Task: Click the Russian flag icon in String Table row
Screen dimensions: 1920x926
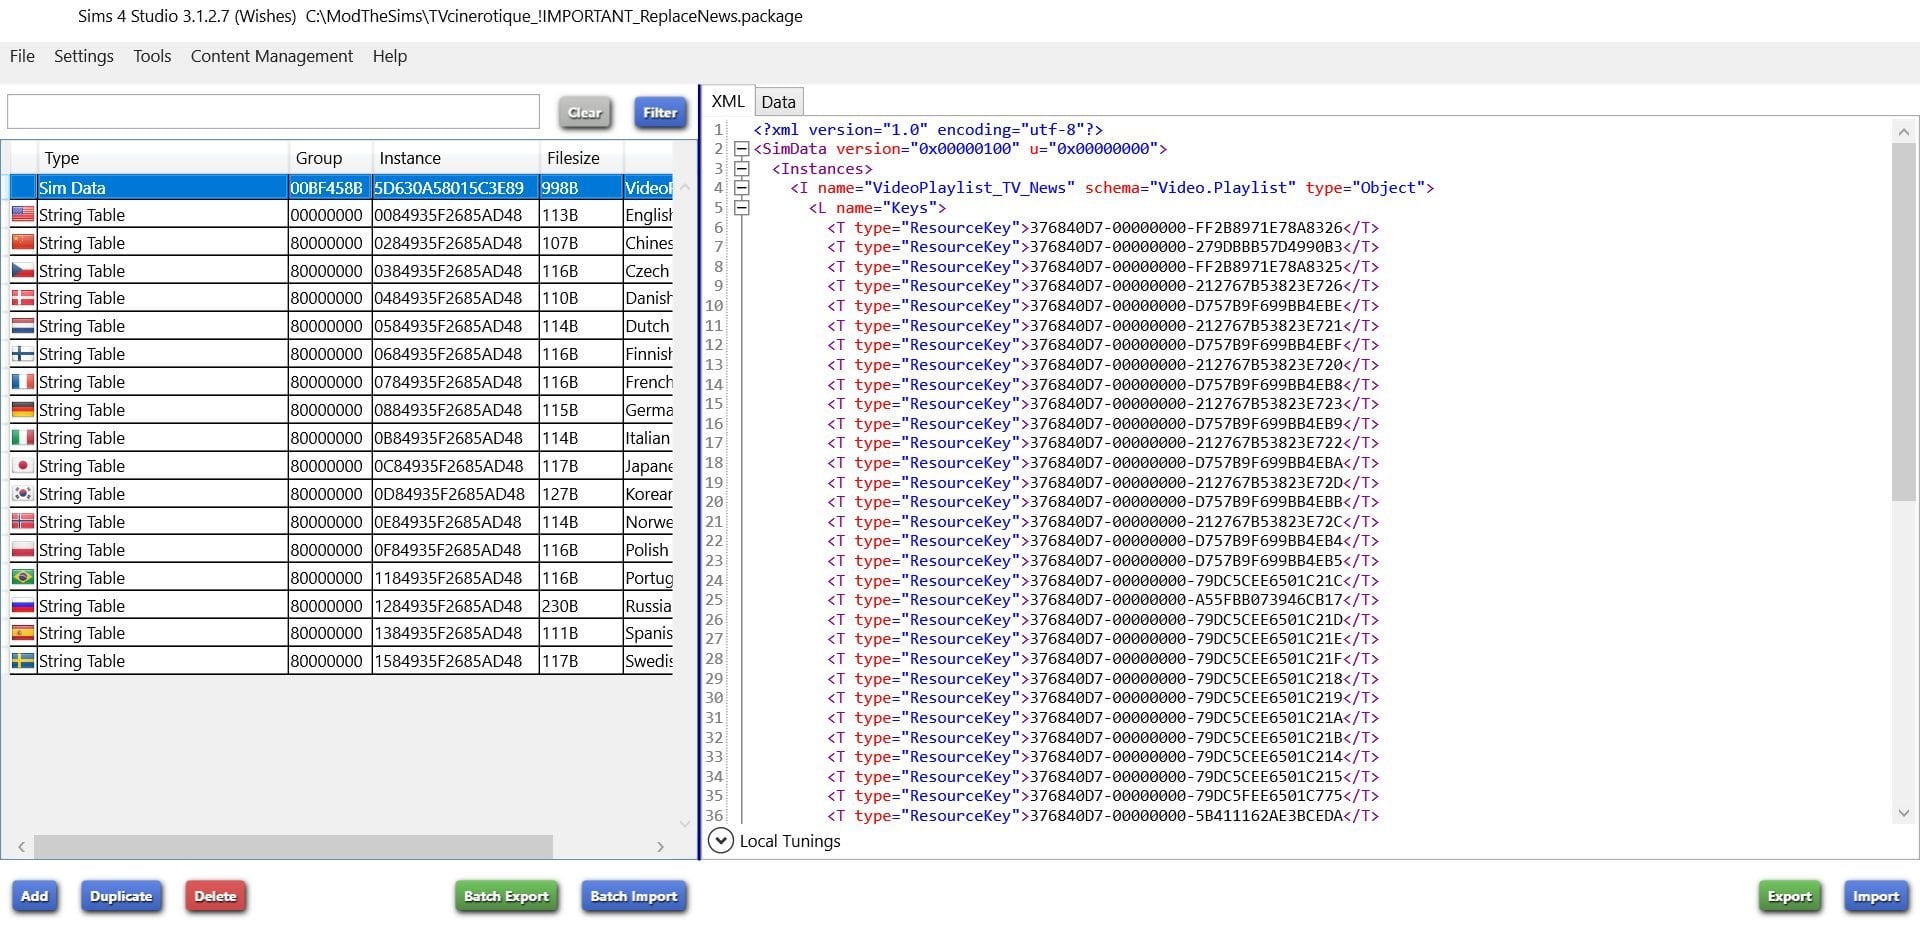Action: click(x=22, y=605)
